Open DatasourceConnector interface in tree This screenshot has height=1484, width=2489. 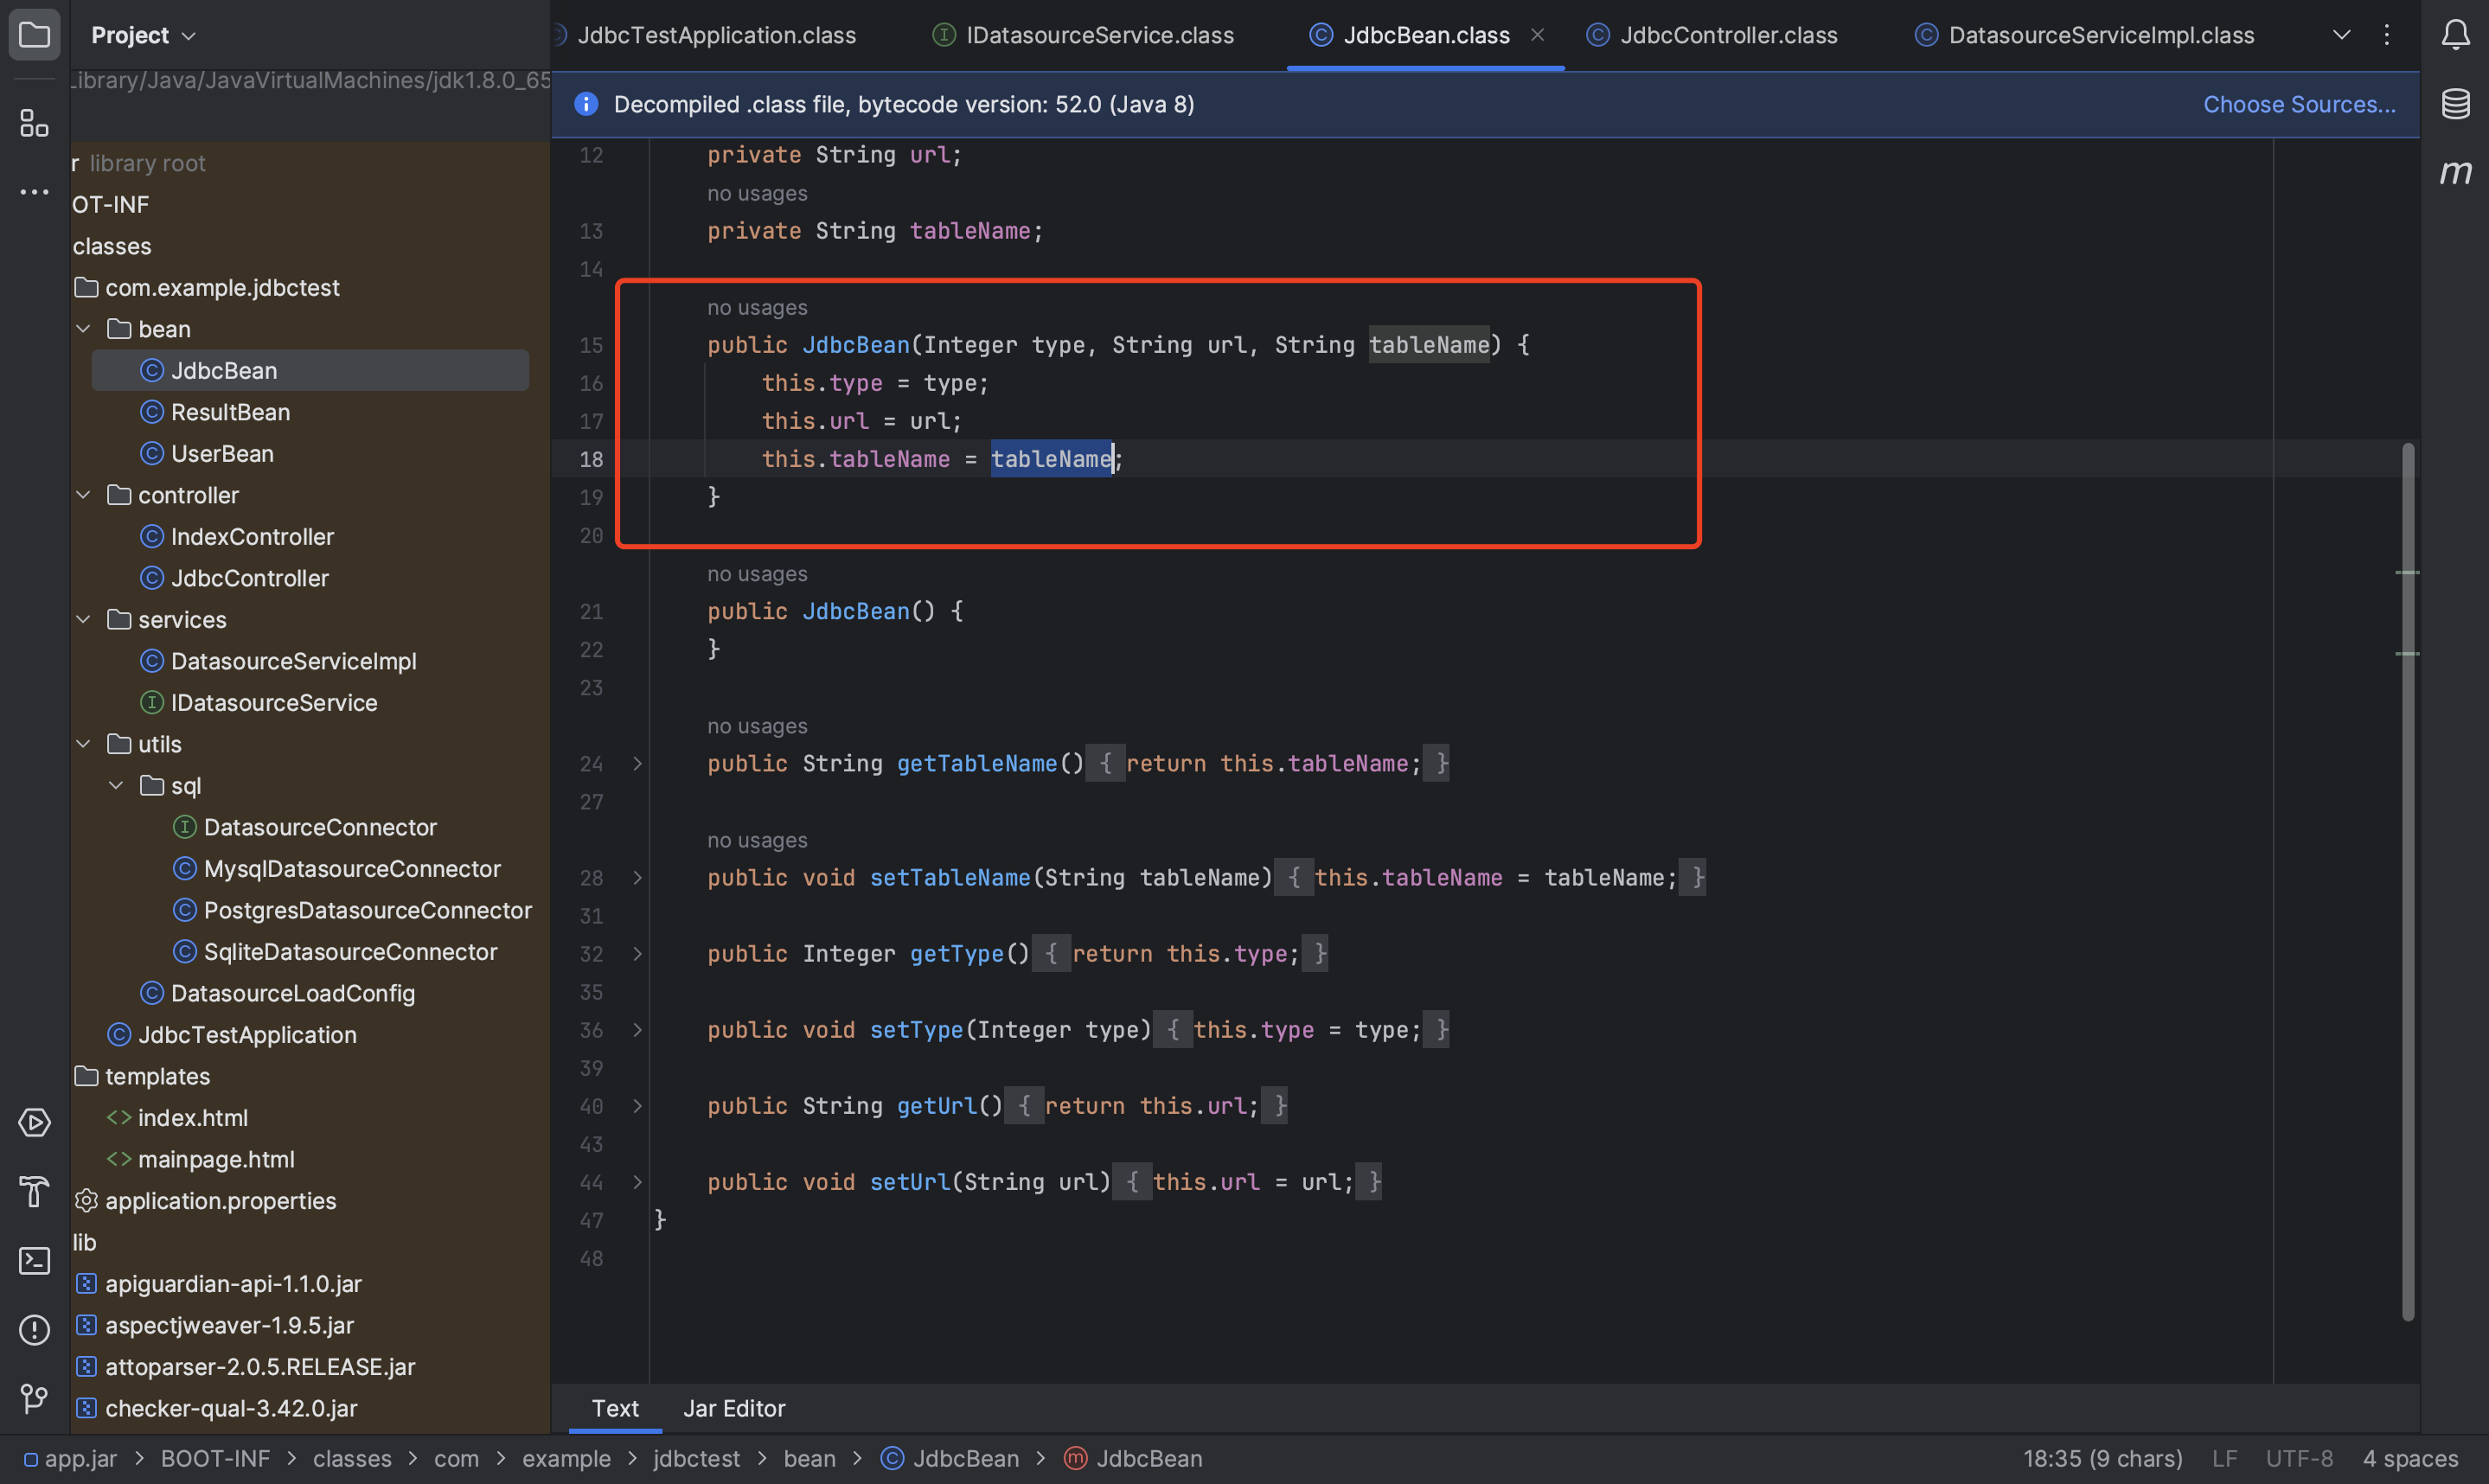coord(320,827)
